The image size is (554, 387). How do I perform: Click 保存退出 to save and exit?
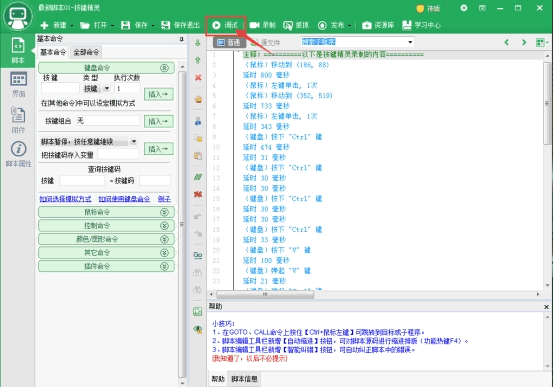click(x=180, y=25)
